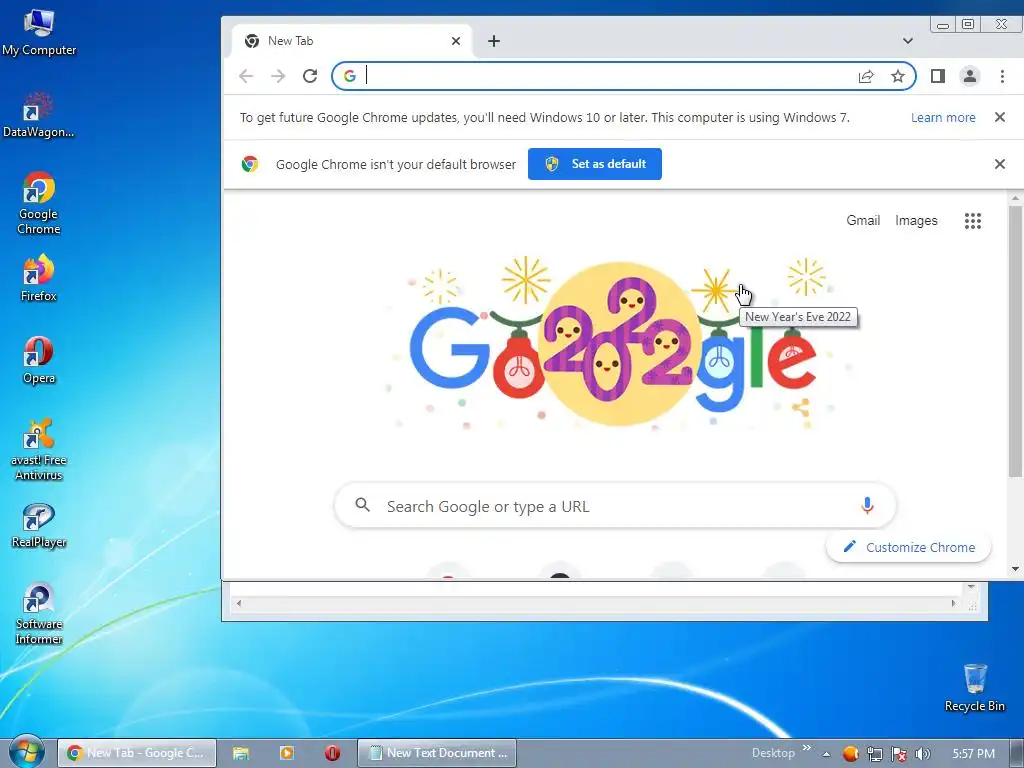Image resolution: width=1024 pixels, height=768 pixels.
Task: Bookmark this tab with the star icon
Action: (x=898, y=76)
